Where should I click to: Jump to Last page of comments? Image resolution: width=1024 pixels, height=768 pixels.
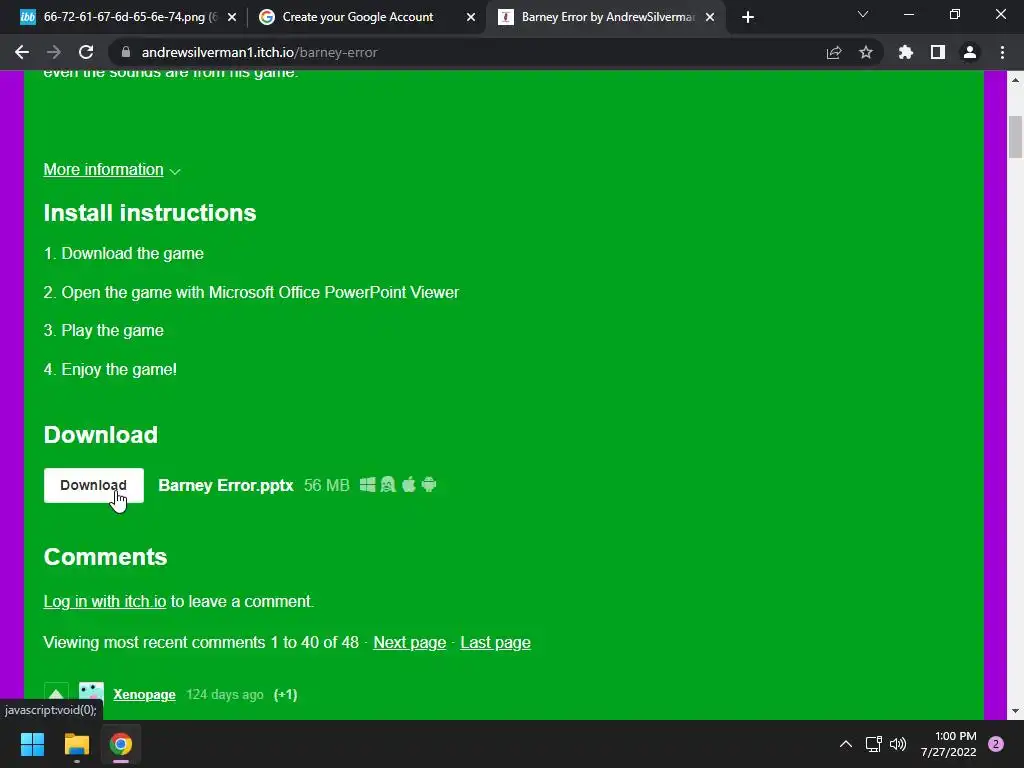click(495, 643)
